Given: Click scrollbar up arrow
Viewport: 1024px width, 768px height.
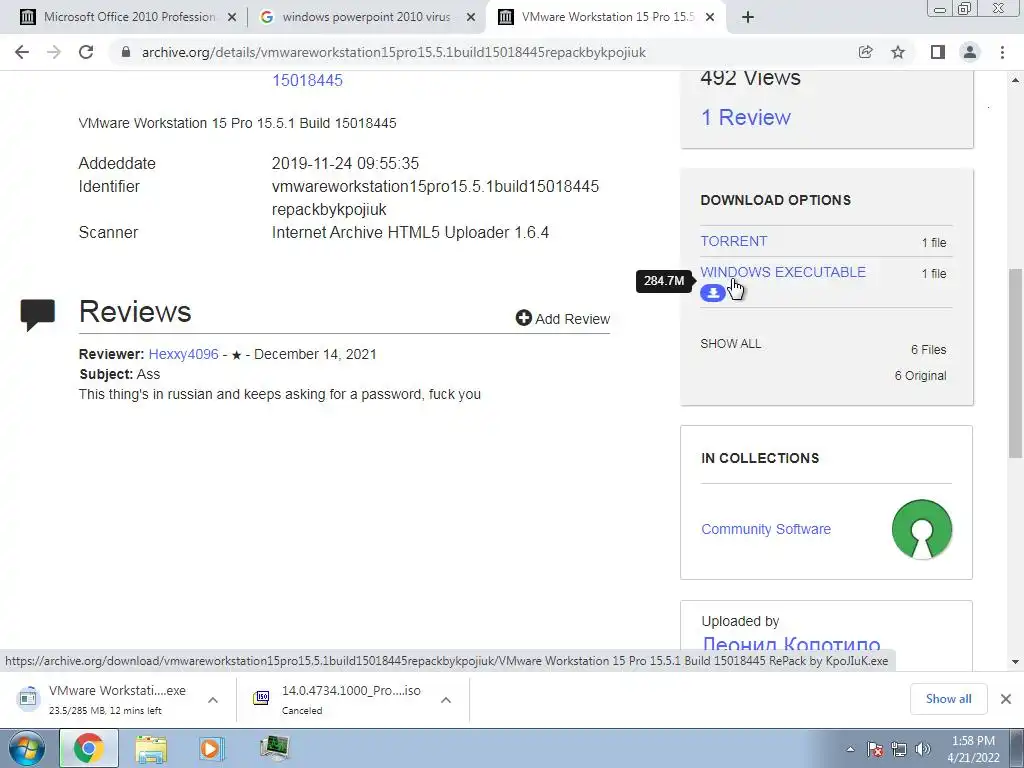Looking at the screenshot, I should [x=1016, y=80].
